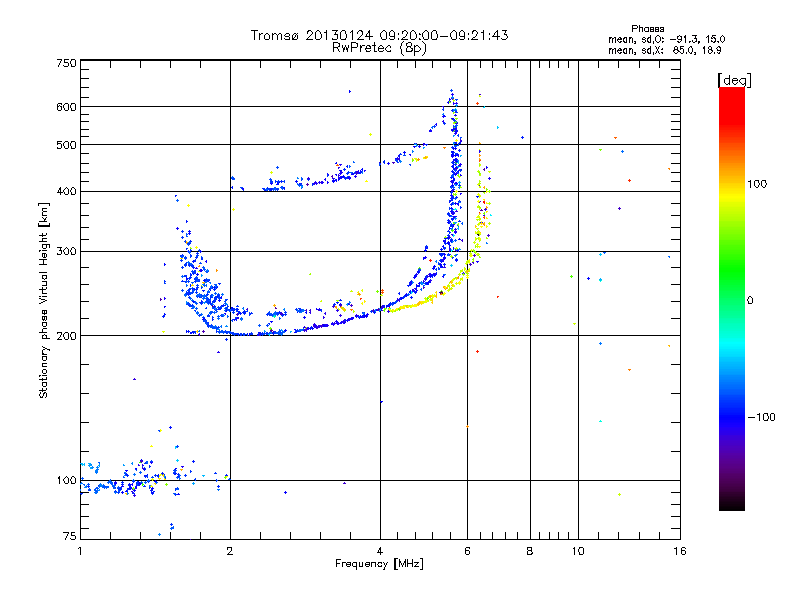
Task: Click the x-axis '6' tick label
Action: (x=467, y=551)
